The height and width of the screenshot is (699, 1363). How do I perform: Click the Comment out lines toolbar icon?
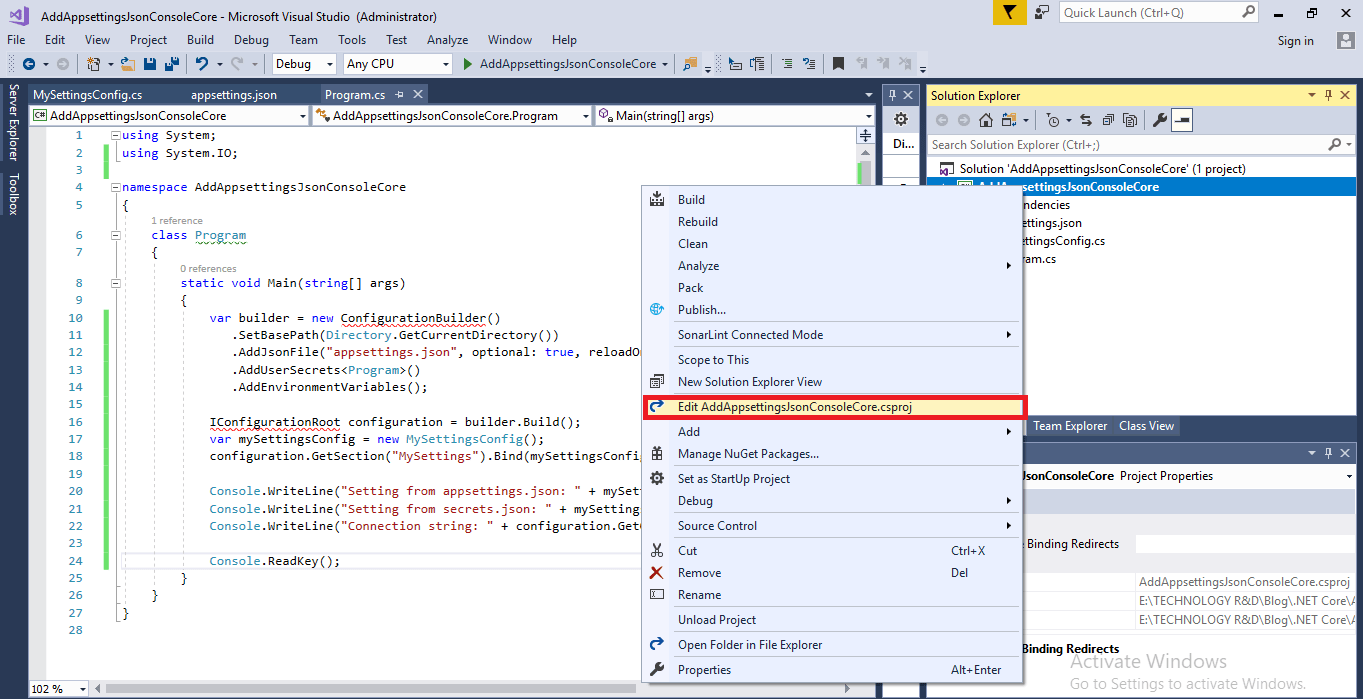[x=786, y=64]
